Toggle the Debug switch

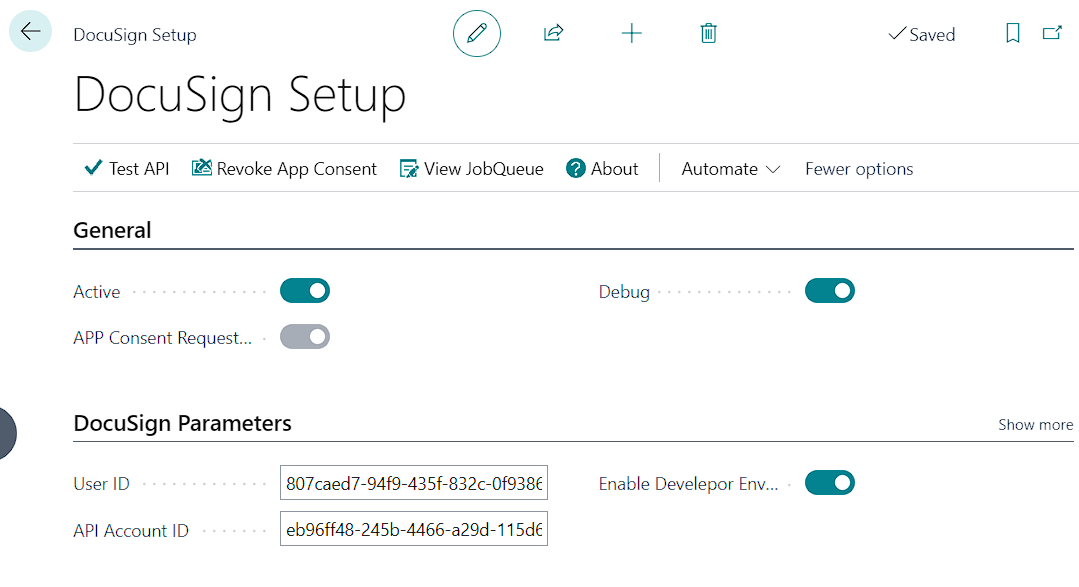pyautogui.click(x=830, y=291)
